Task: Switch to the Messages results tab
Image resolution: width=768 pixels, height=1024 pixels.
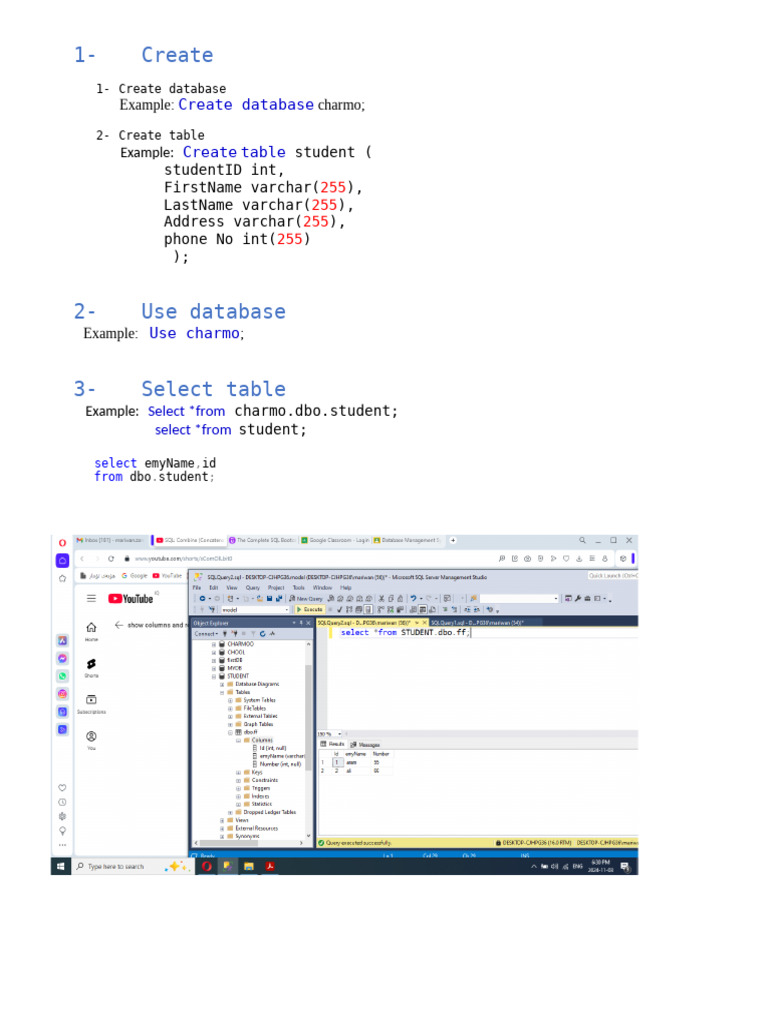Action: tap(365, 744)
